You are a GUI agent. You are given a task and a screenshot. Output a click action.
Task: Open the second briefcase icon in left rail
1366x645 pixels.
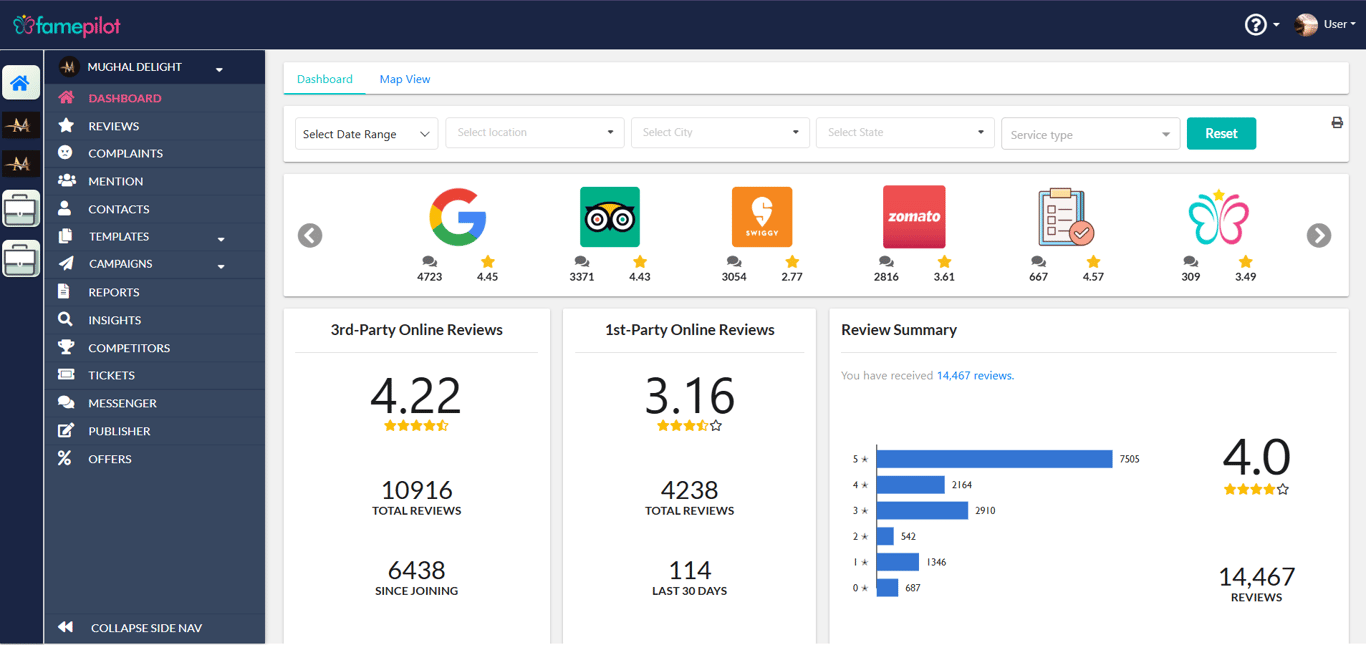point(21,259)
